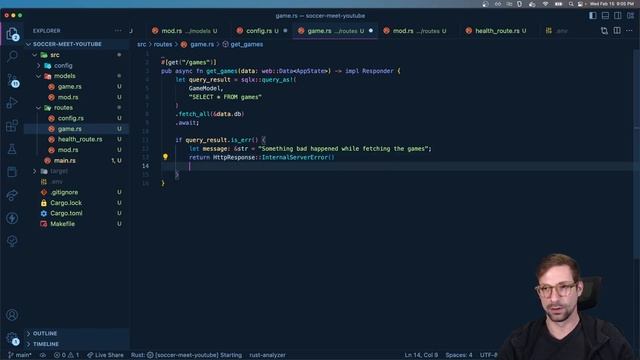Click the open changes icon in editor toolbar
This screenshot has height=360, width=640.
coord(604,31)
